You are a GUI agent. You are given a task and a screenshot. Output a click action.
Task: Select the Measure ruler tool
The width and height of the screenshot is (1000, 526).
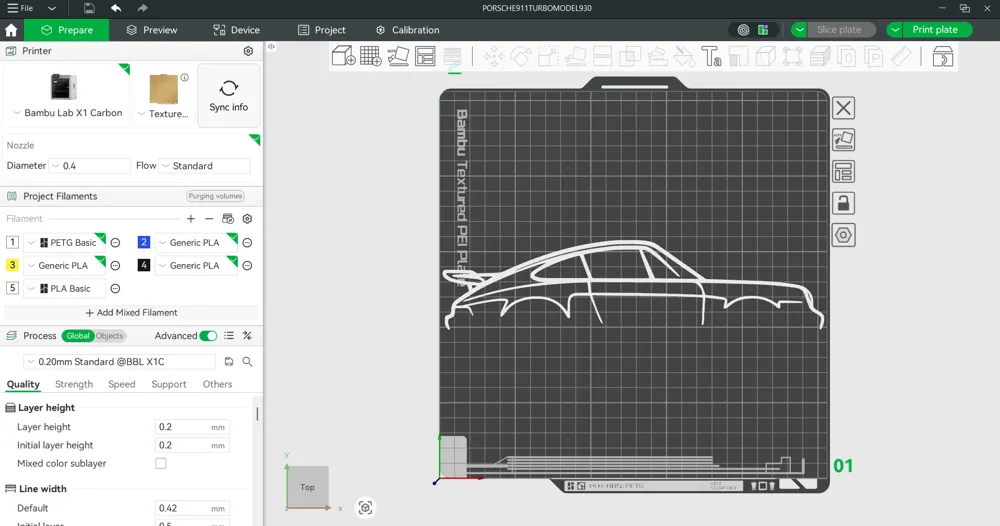(901, 56)
